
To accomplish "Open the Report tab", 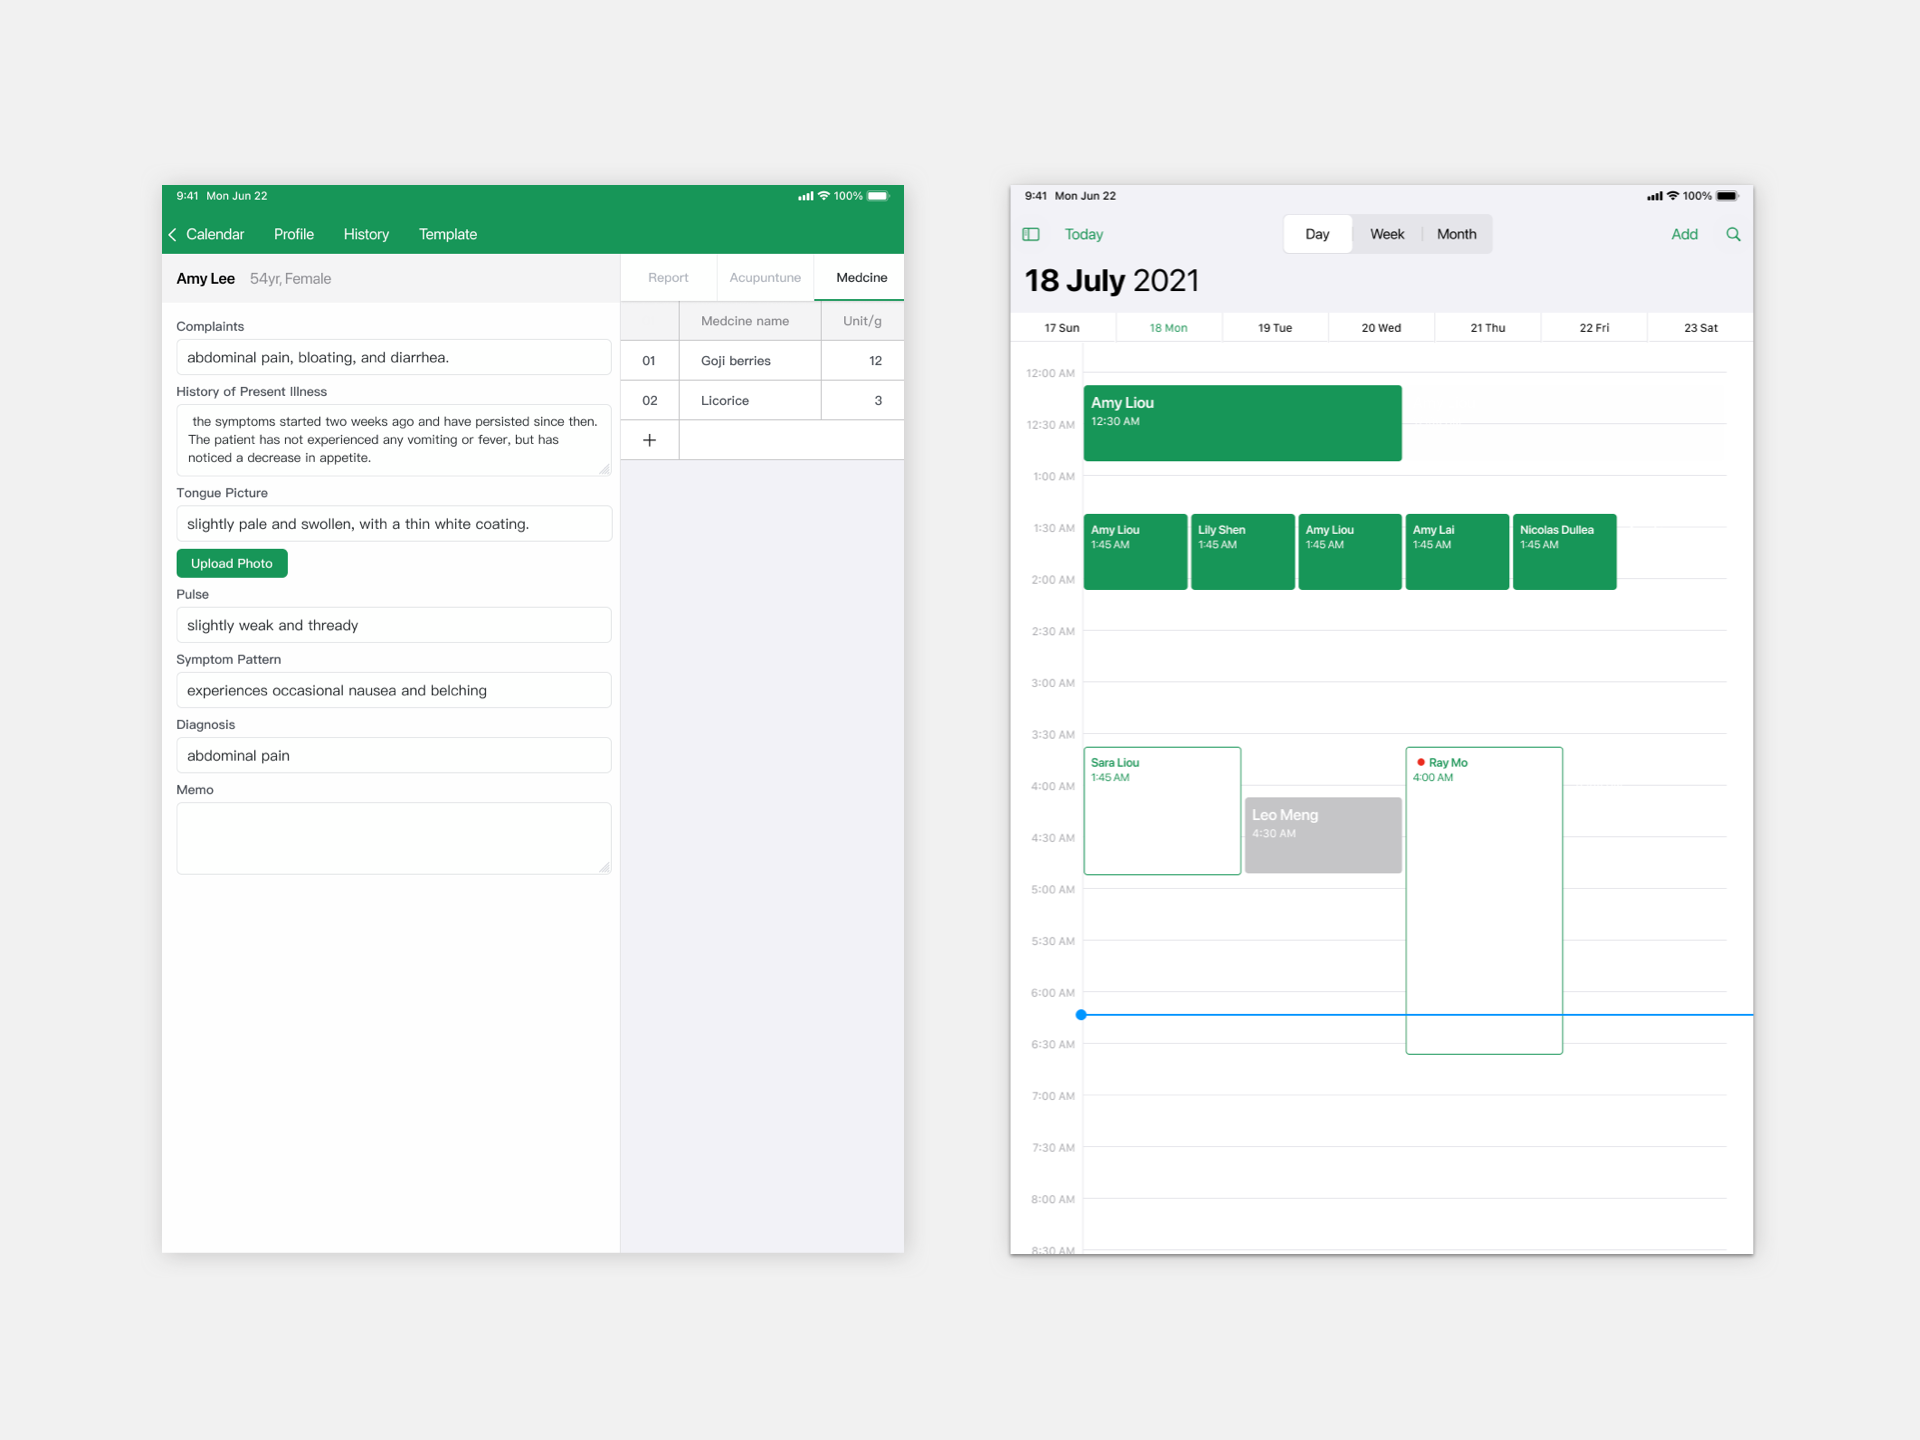I will click(668, 278).
